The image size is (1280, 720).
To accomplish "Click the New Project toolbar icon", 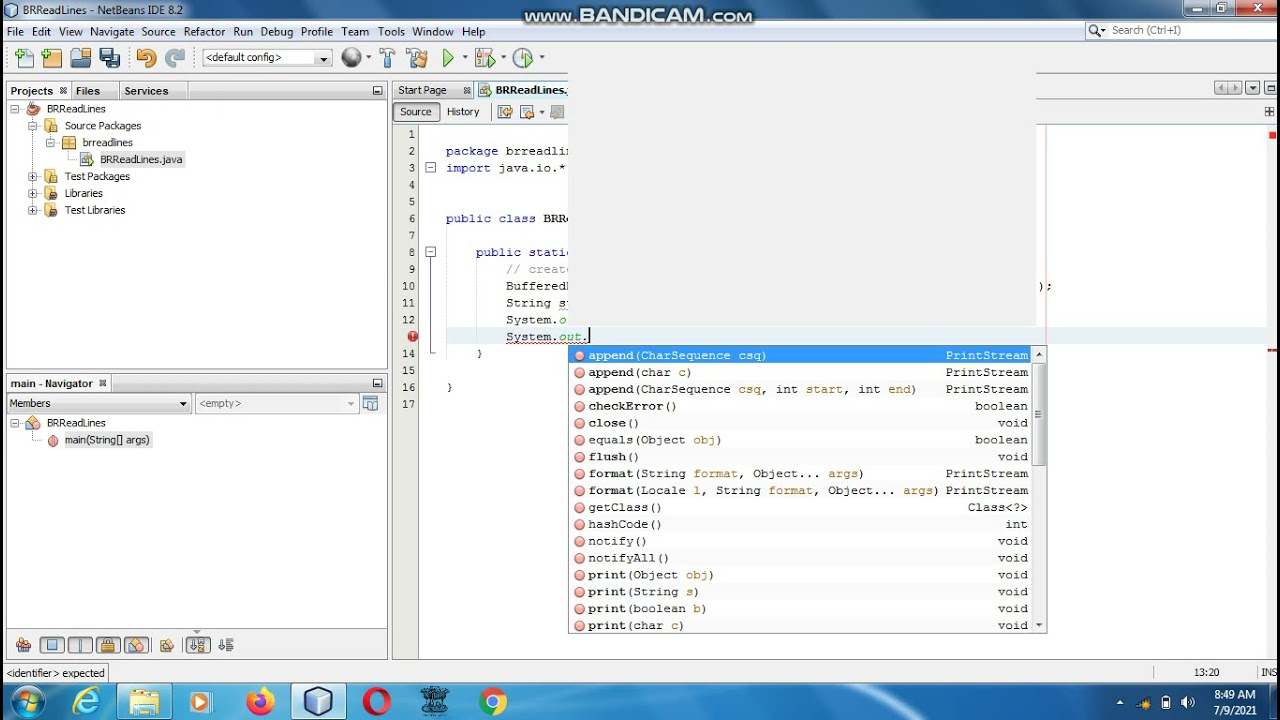I will click(52, 58).
